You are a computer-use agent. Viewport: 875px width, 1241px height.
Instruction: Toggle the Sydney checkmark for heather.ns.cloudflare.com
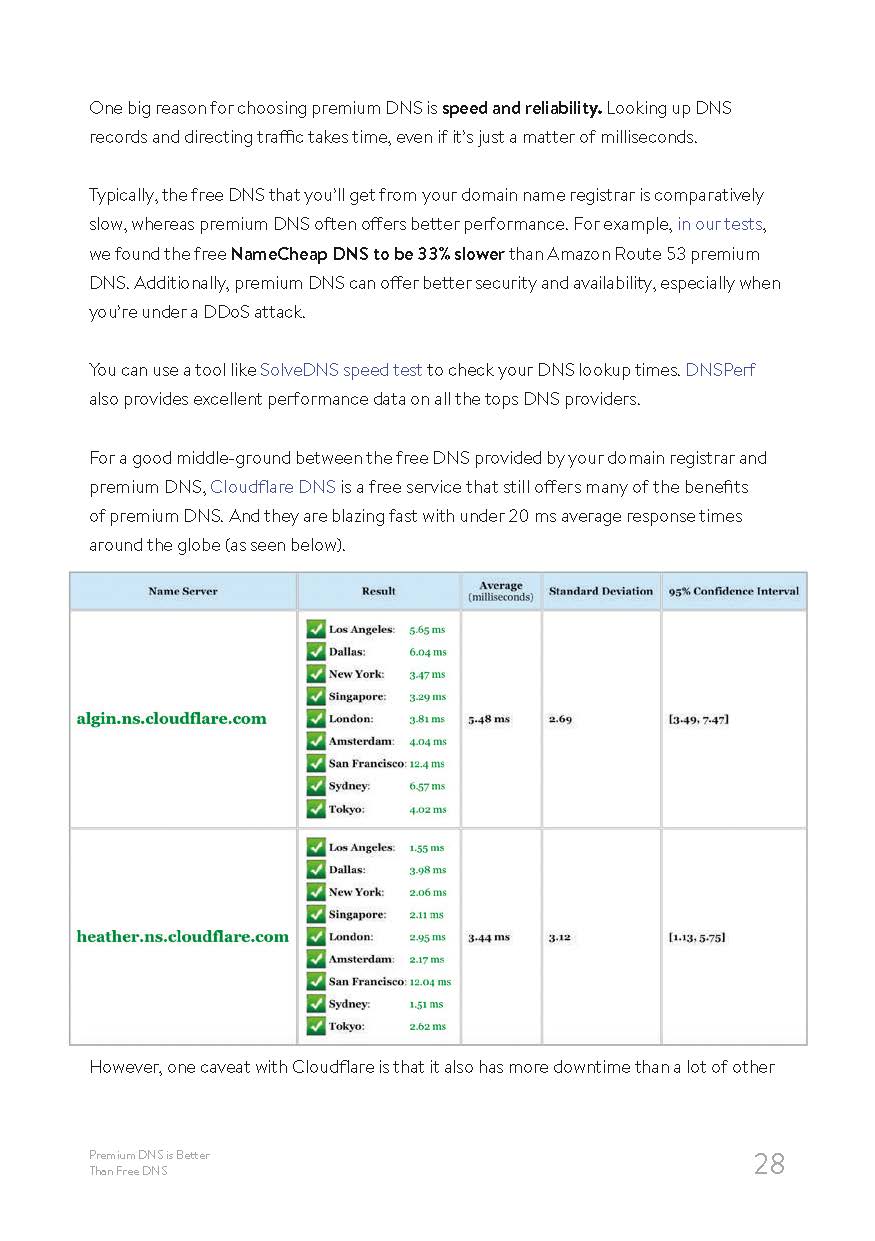point(316,1003)
